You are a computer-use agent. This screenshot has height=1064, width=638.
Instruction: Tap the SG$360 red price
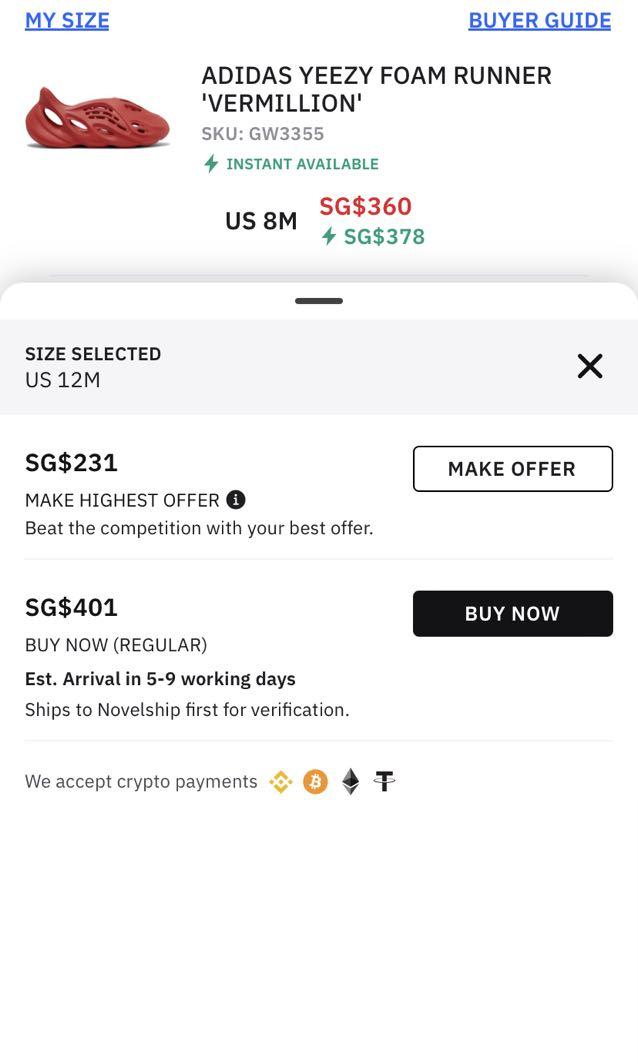(365, 206)
